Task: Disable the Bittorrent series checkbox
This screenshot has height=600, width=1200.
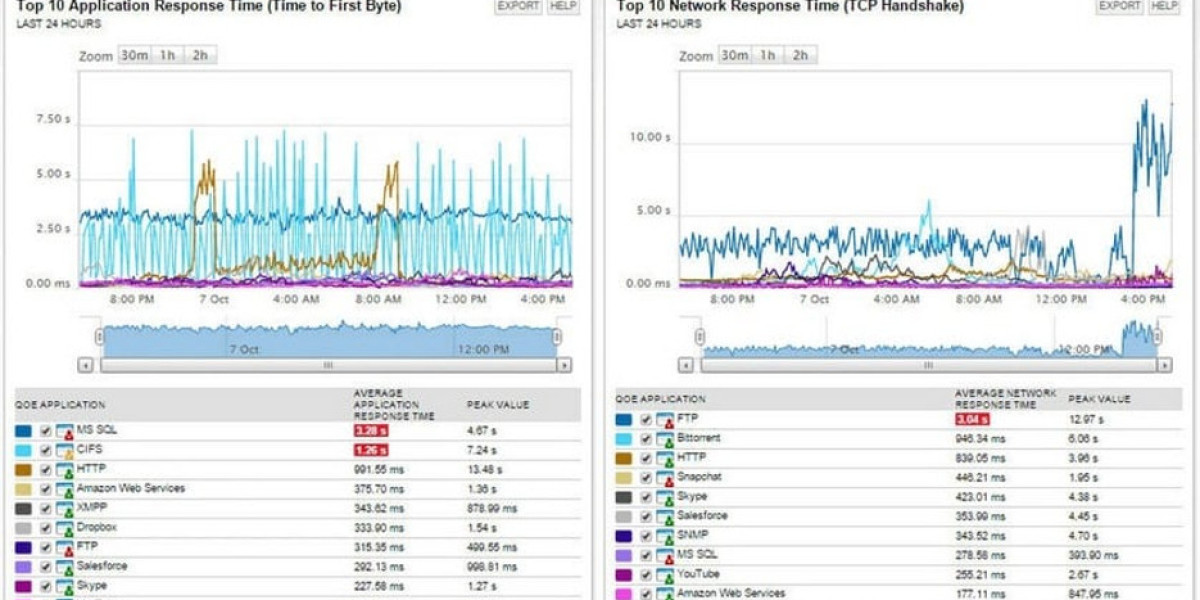Action: [645, 440]
